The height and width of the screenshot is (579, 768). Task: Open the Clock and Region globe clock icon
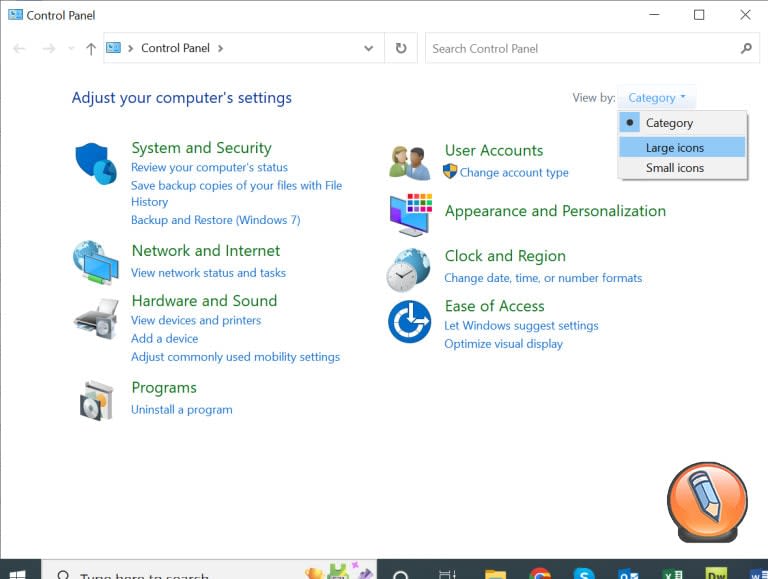tap(408, 269)
